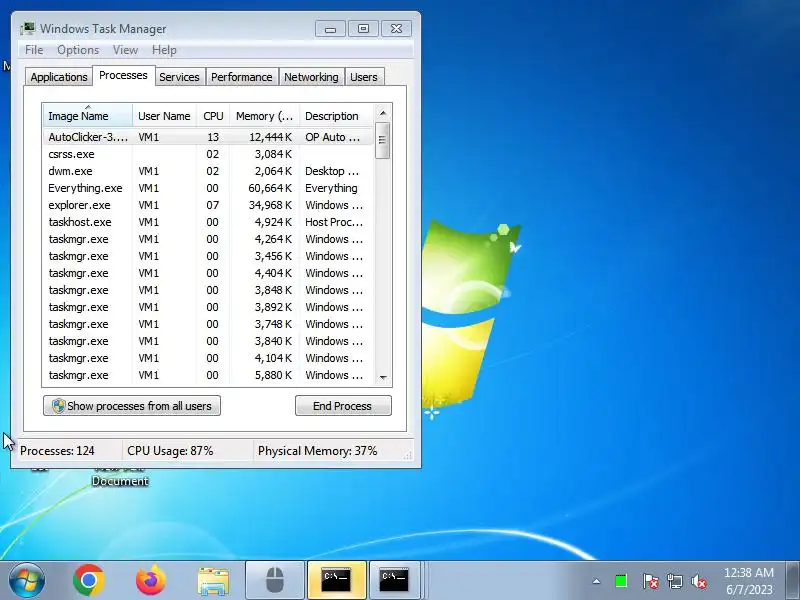800x600 pixels.
Task: Click the OP Auto… description cell
Action: (x=333, y=137)
